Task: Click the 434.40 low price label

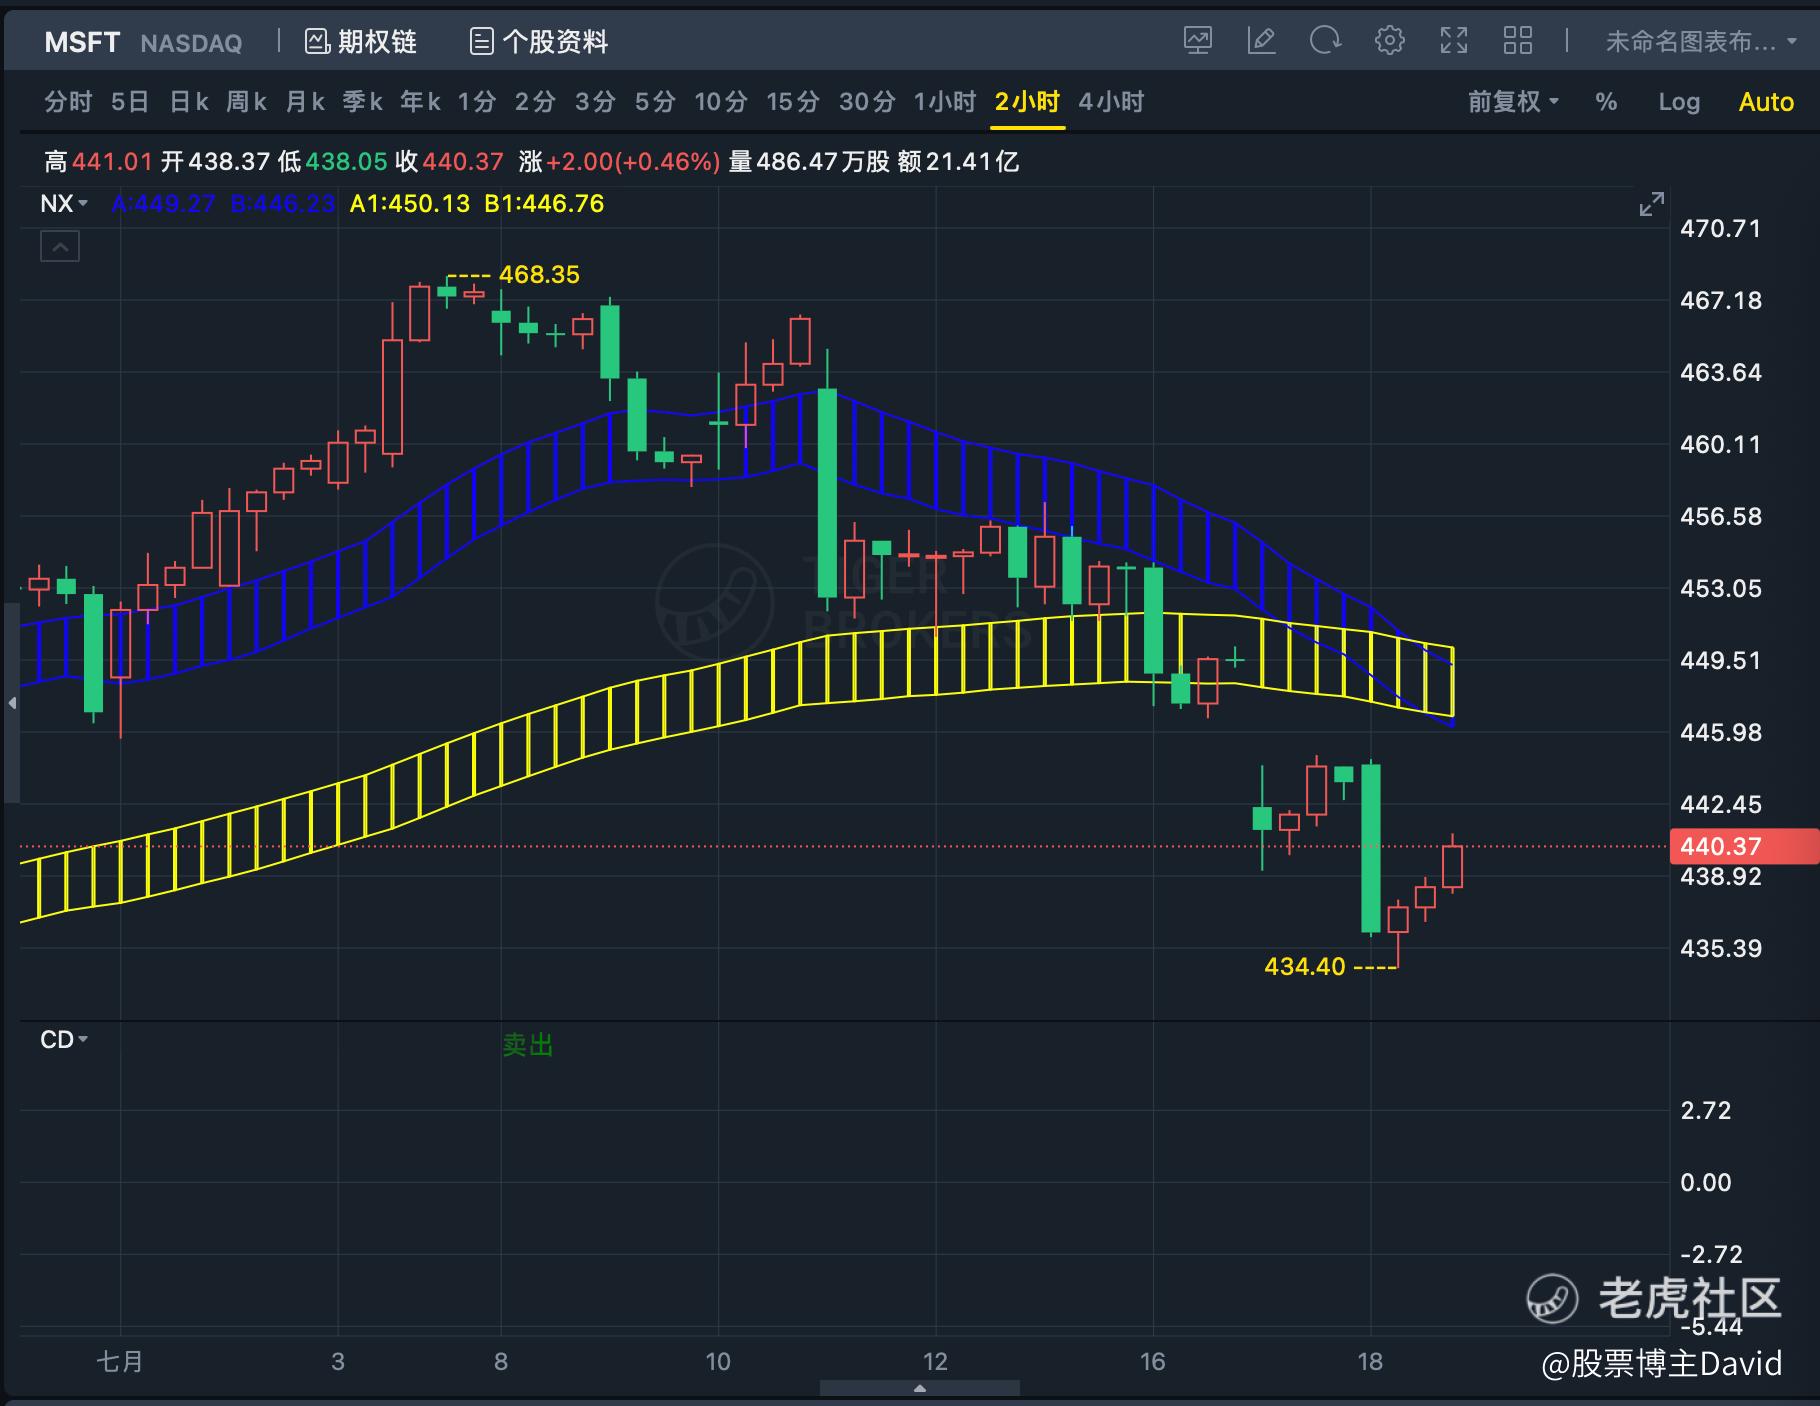Action: coord(1305,966)
